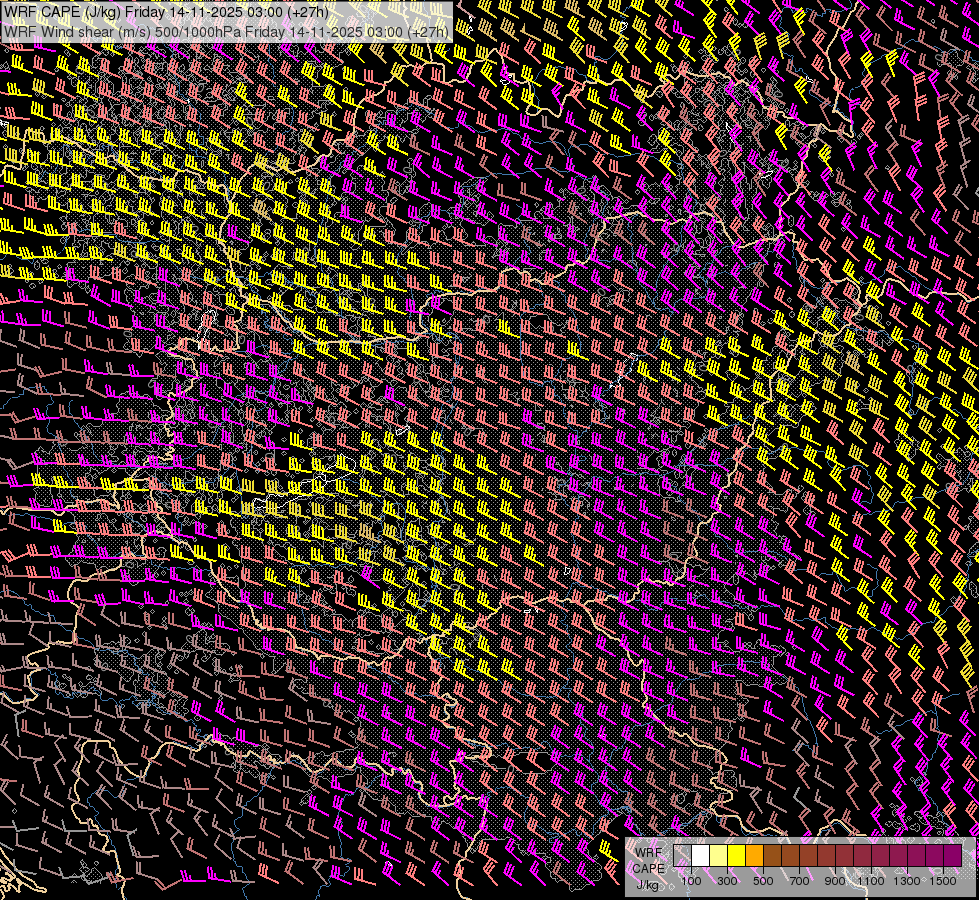Select the 500 value on the legend scale

(x=763, y=881)
